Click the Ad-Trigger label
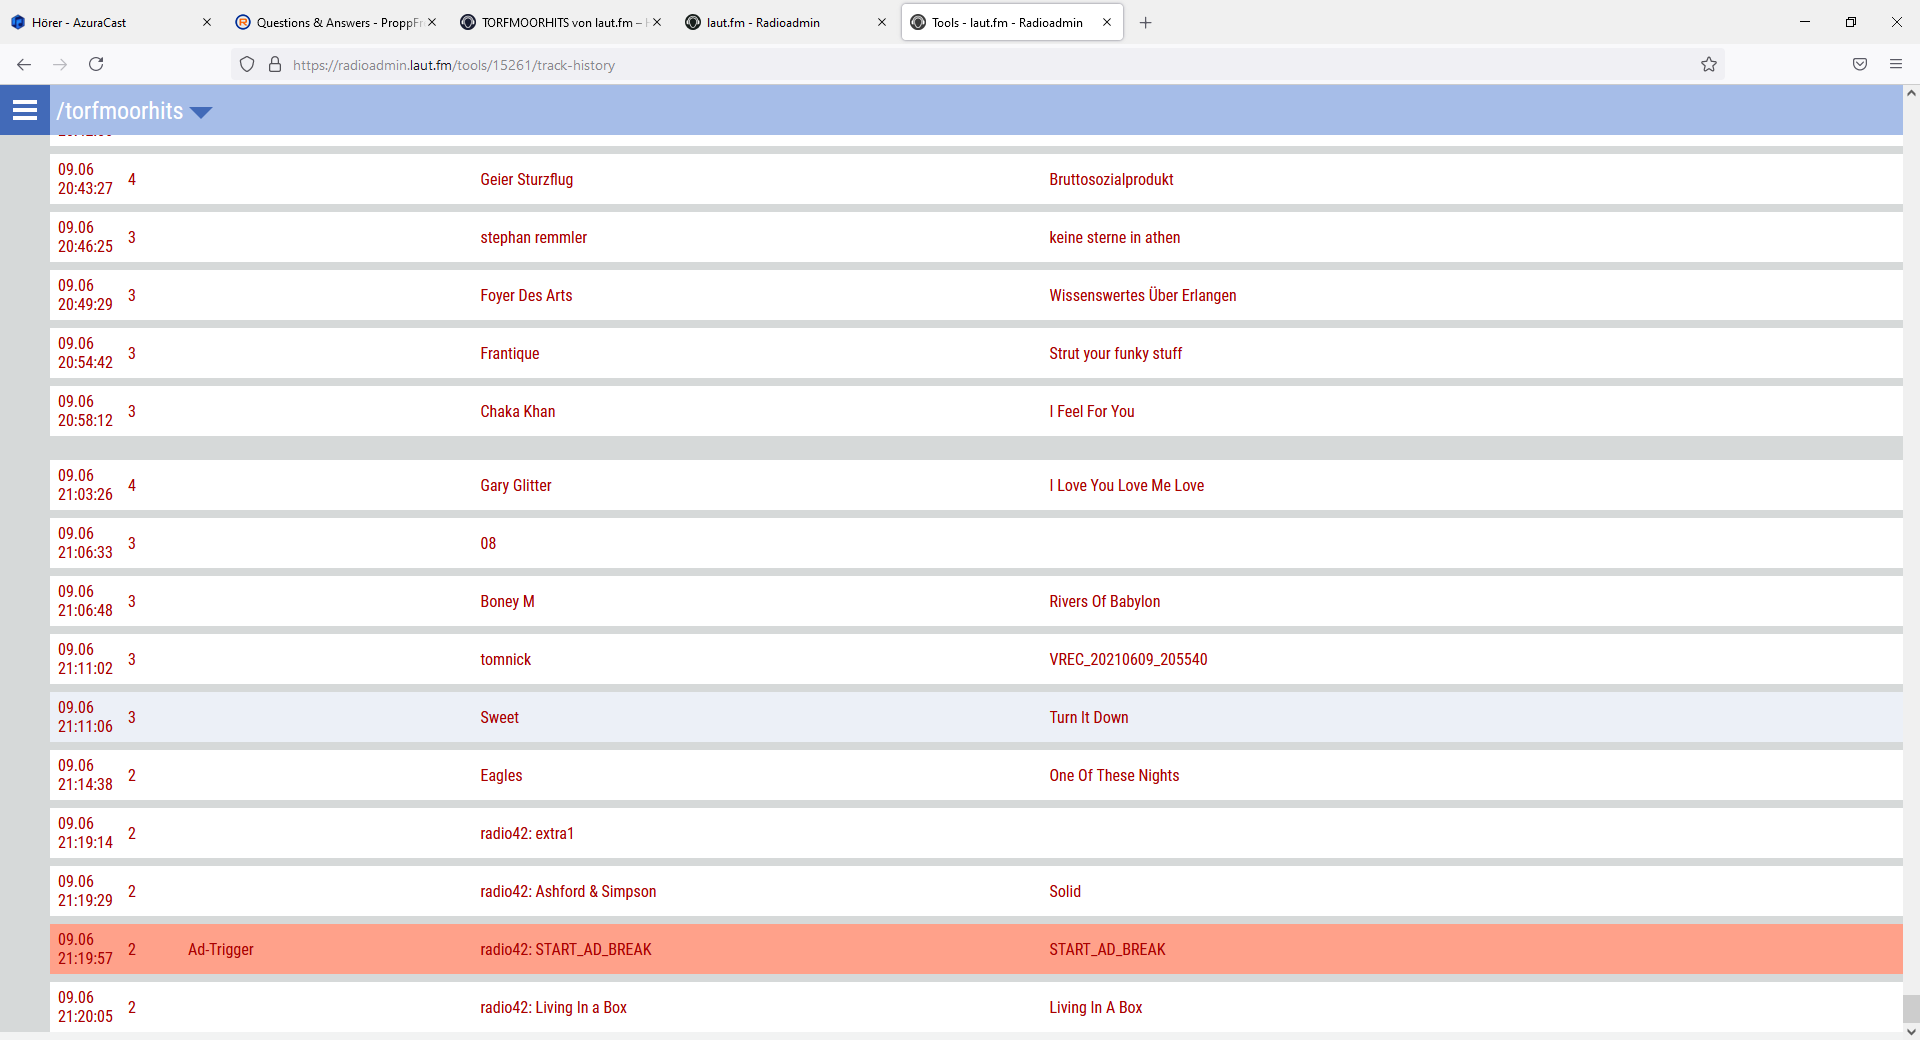The width and height of the screenshot is (1920, 1040). click(x=221, y=950)
